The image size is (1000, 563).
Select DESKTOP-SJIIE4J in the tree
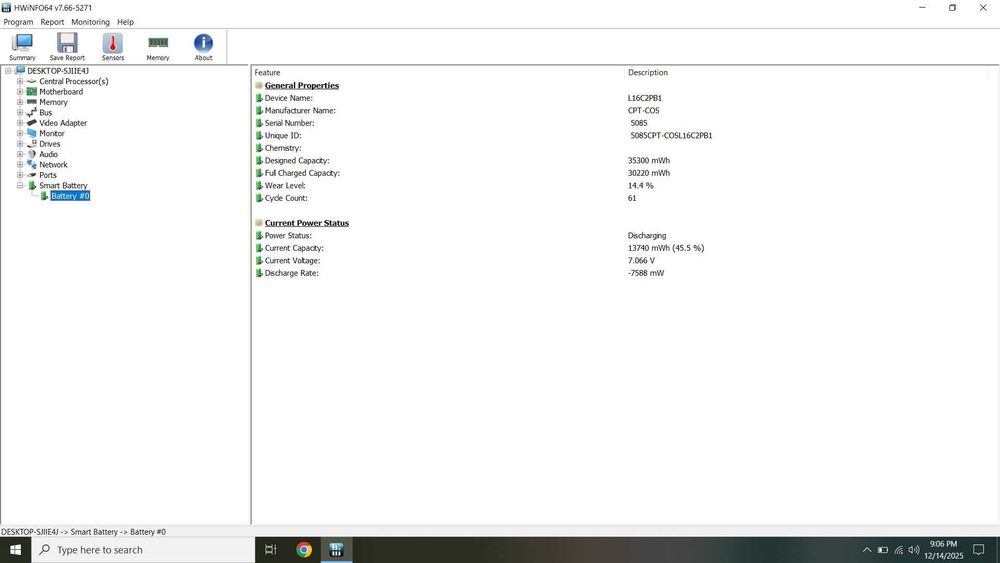tap(58, 71)
